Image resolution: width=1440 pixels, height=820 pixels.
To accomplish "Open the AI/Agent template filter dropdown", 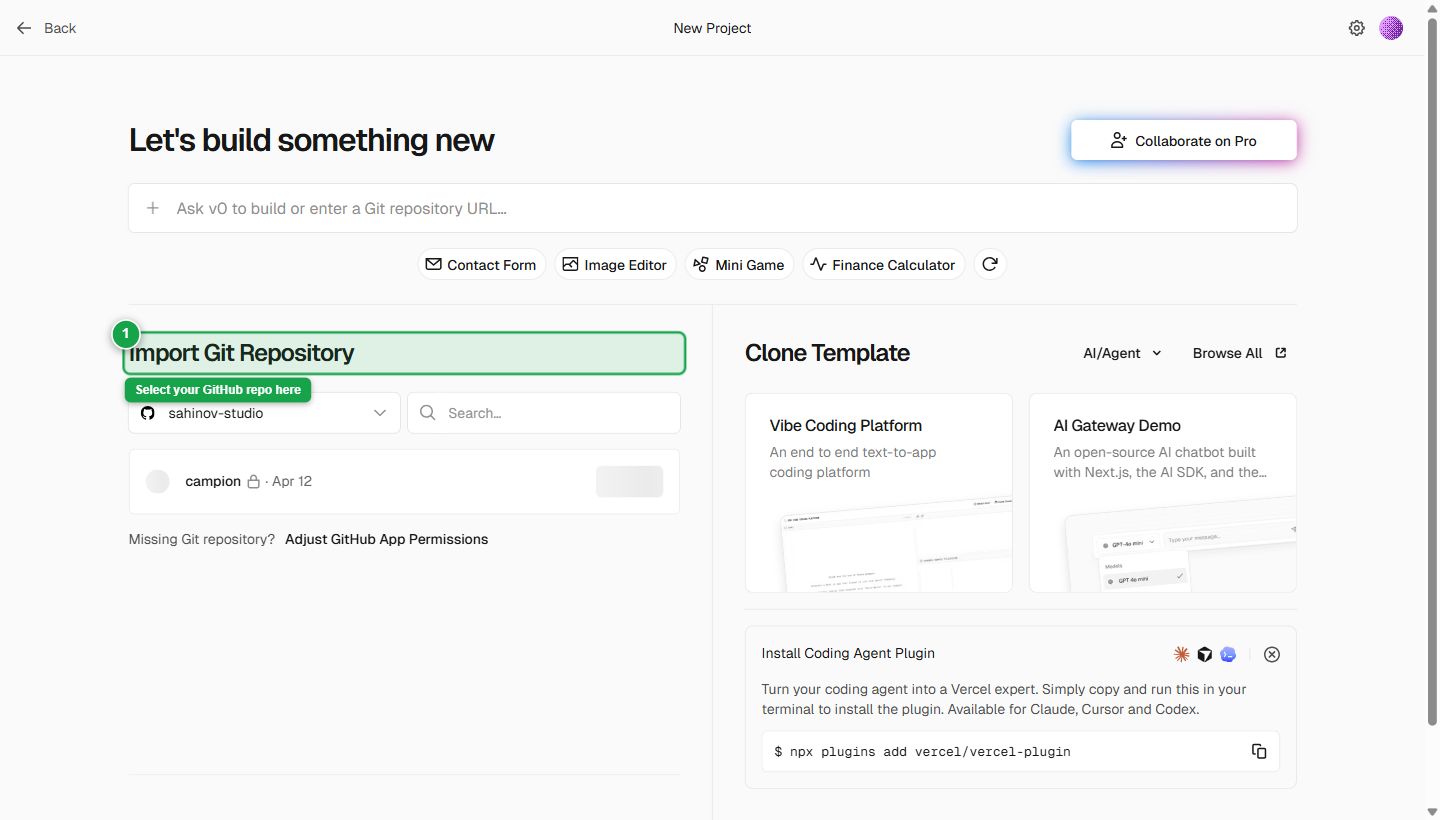I will point(1122,353).
